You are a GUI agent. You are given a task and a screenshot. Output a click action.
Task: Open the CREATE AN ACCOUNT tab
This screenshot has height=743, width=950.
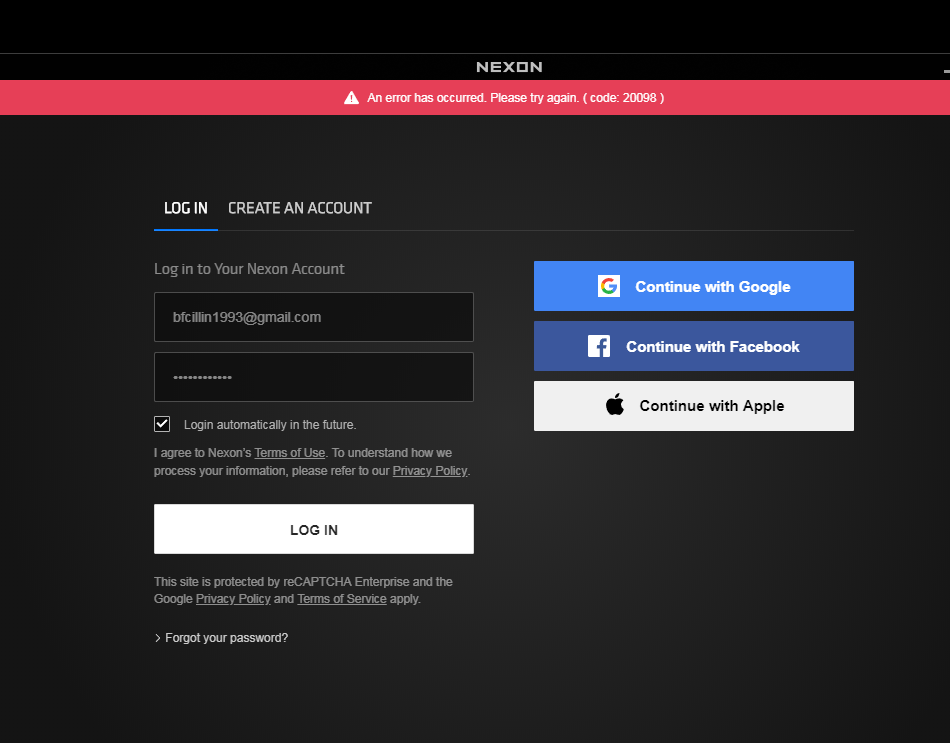[300, 208]
